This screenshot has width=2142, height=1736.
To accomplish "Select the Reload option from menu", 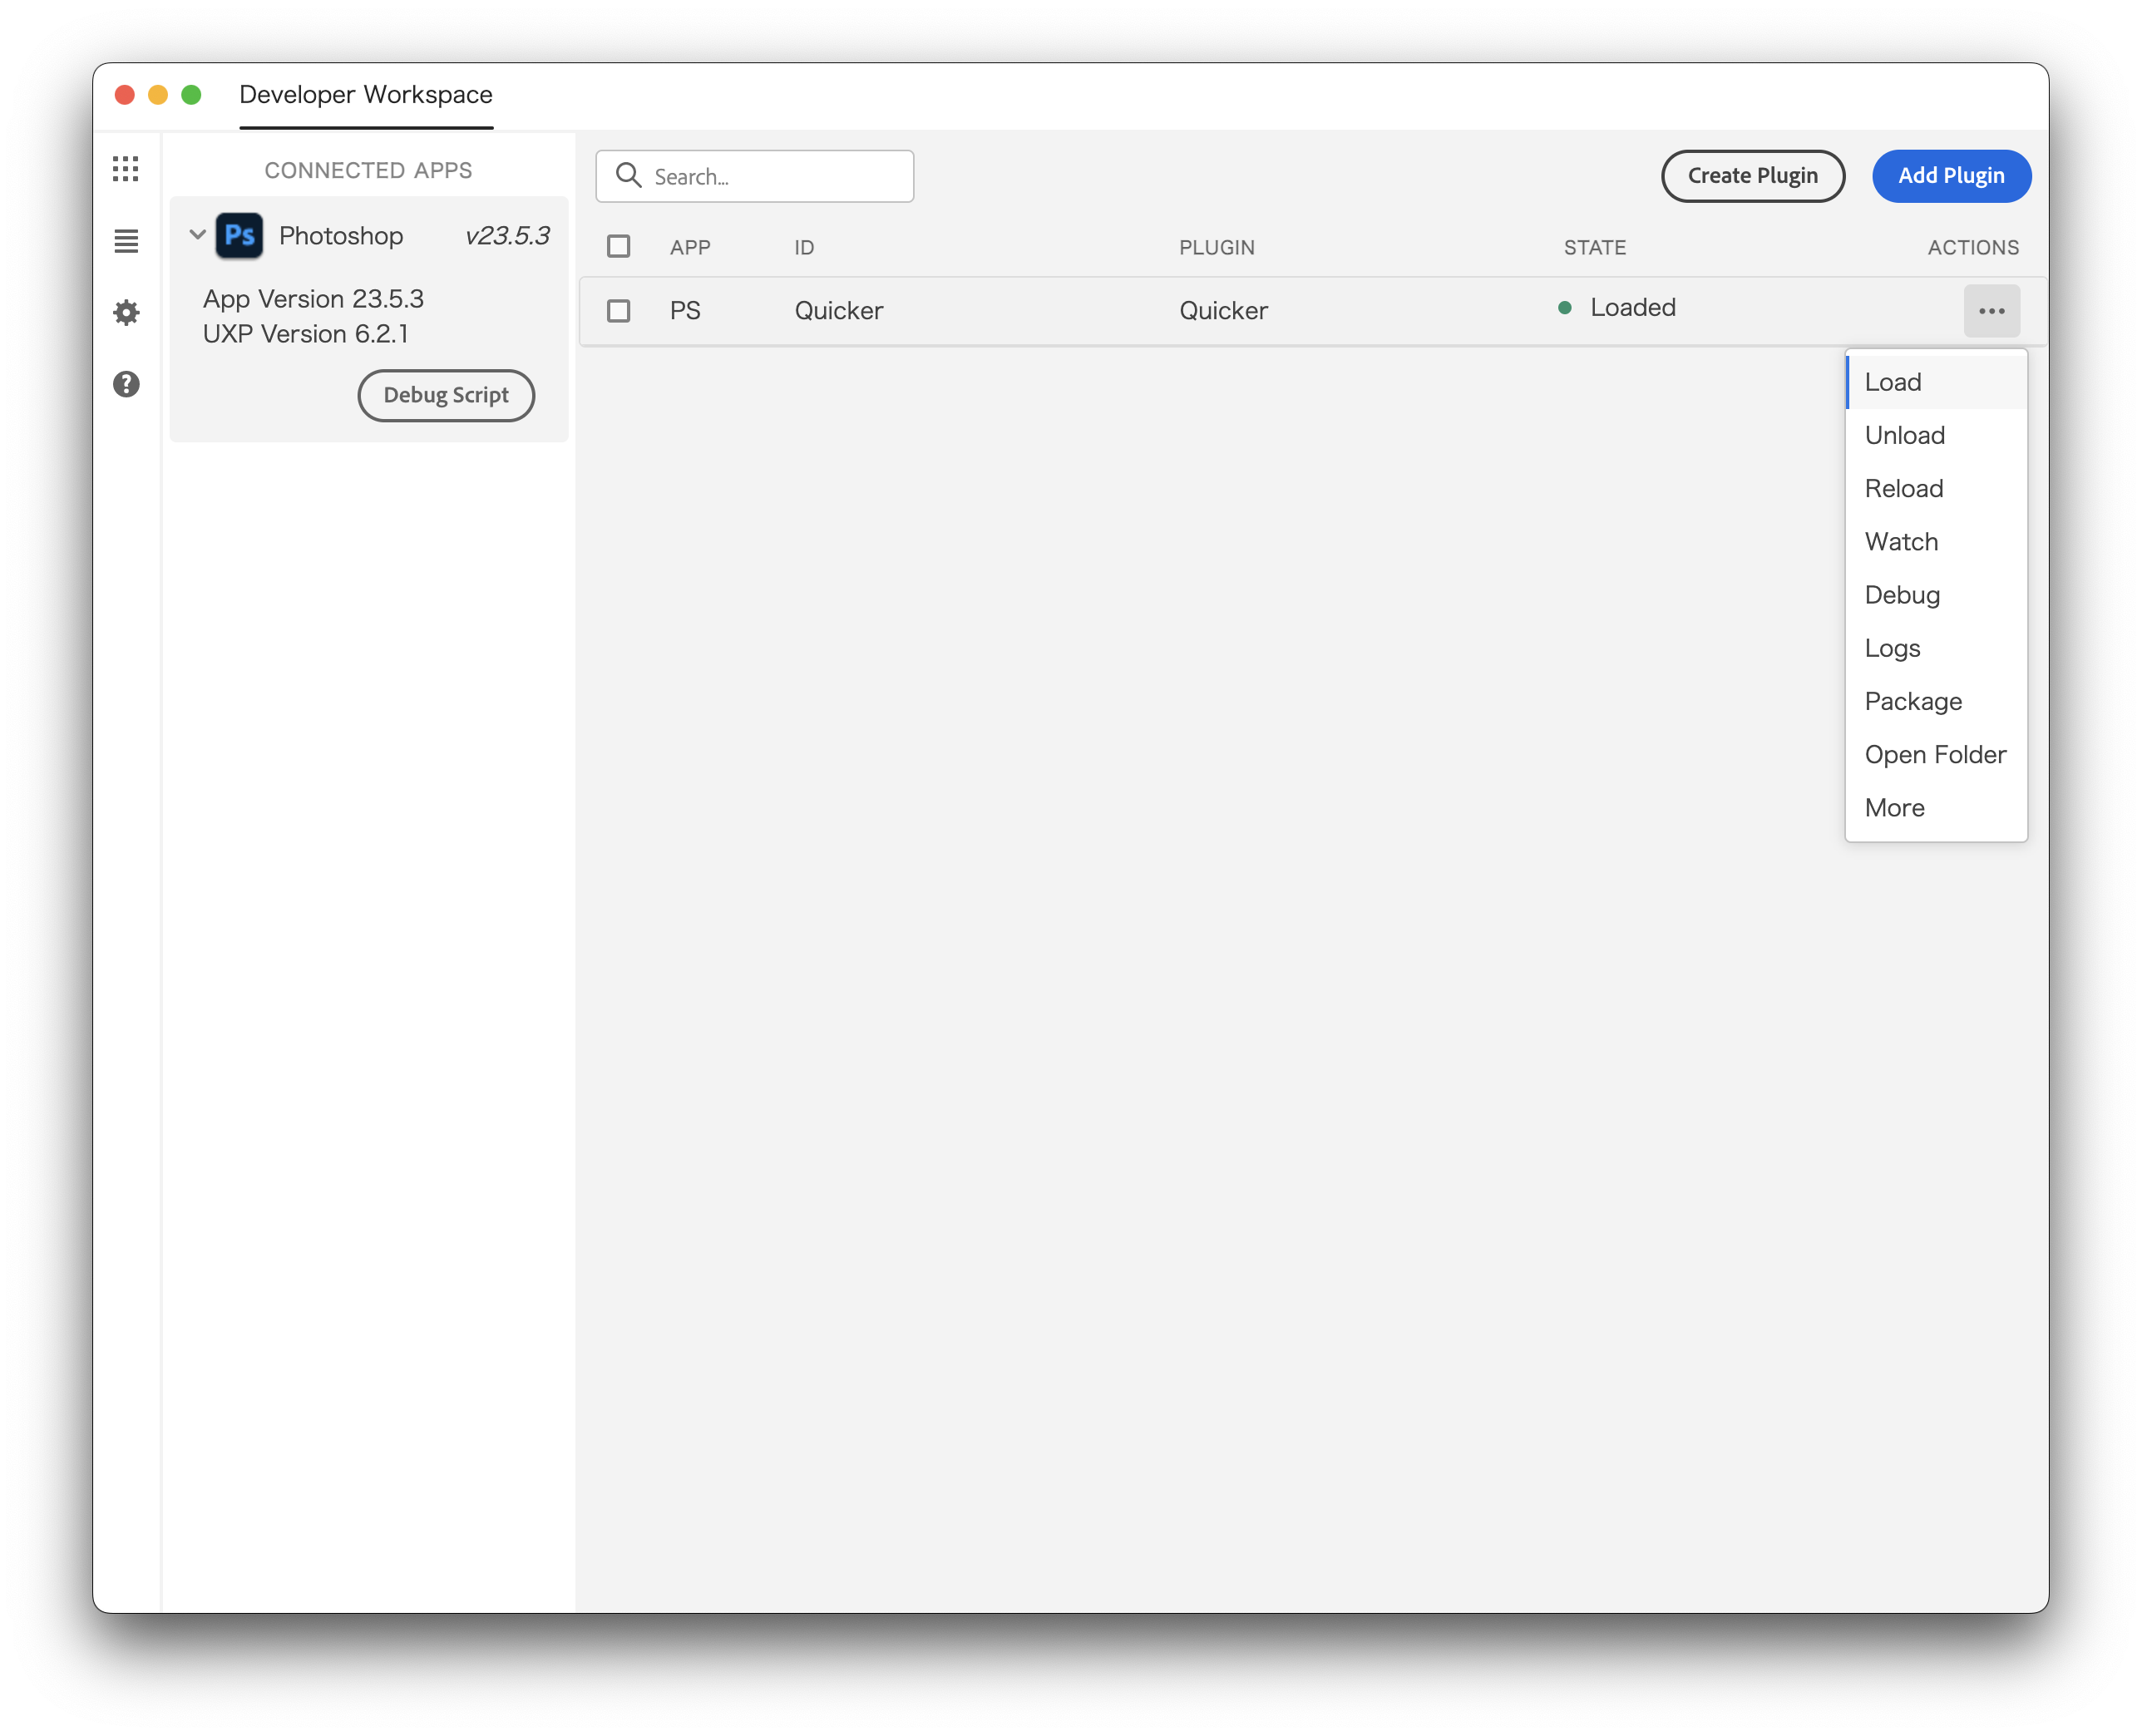I will (x=1904, y=487).
